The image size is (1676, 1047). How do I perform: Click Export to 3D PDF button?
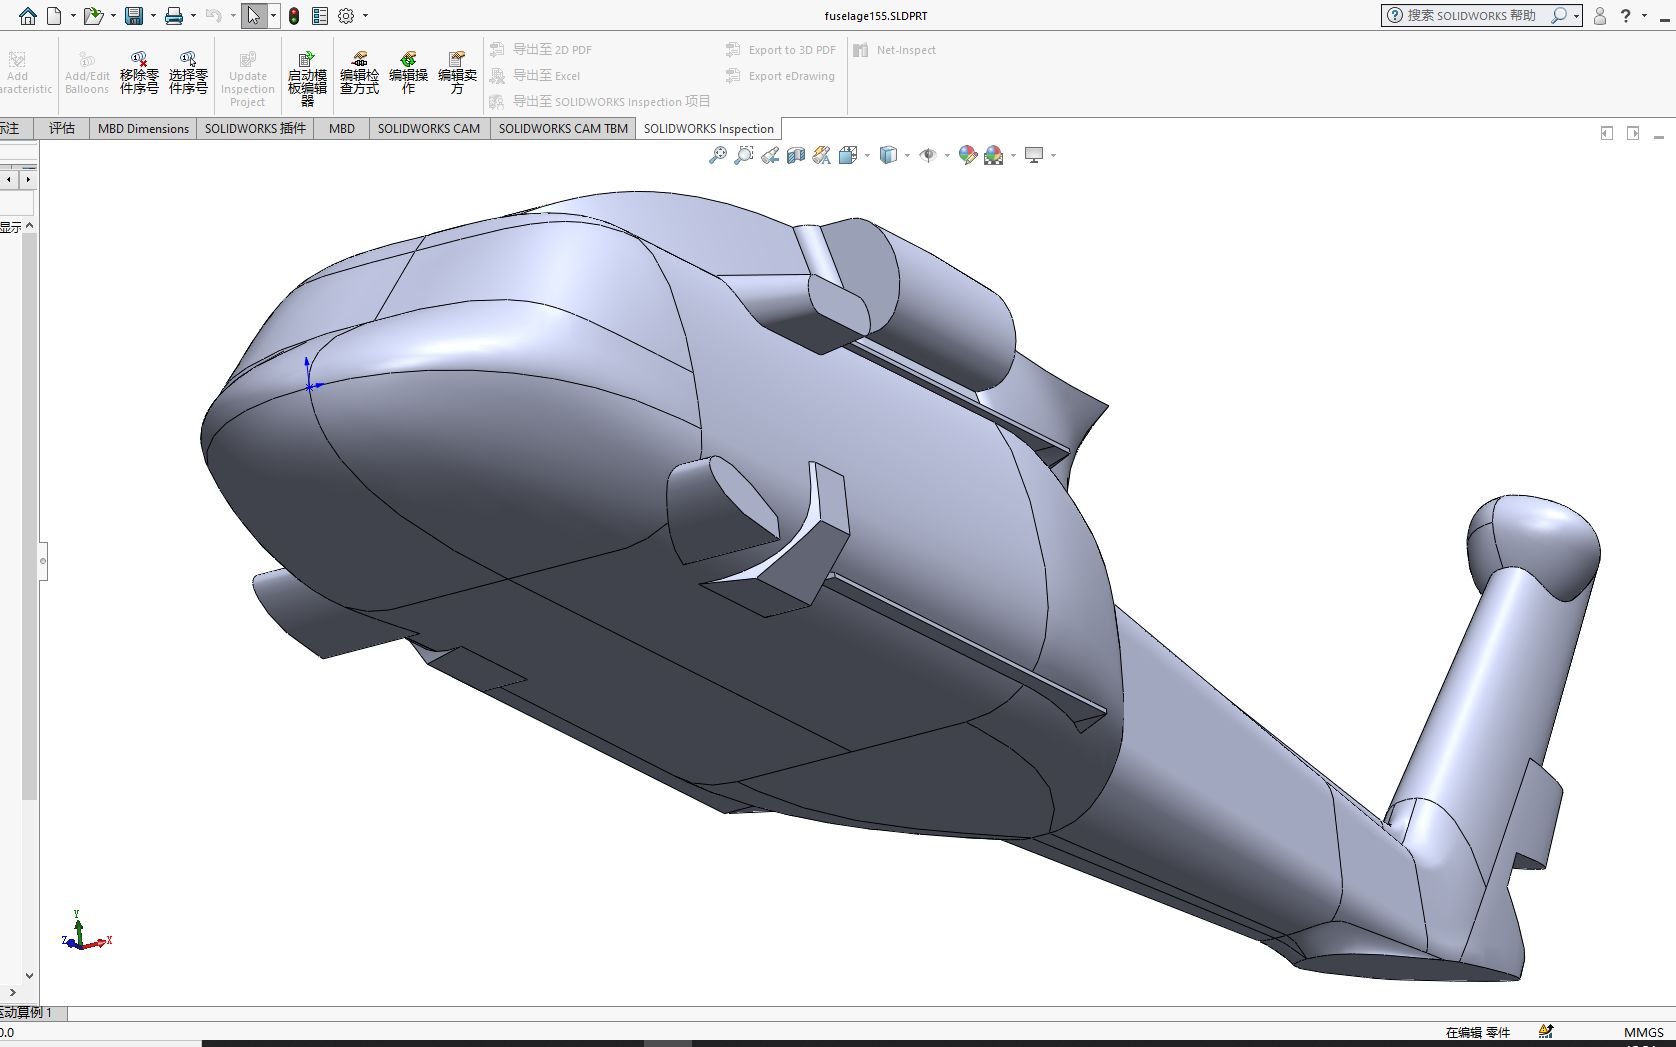pos(780,49)
